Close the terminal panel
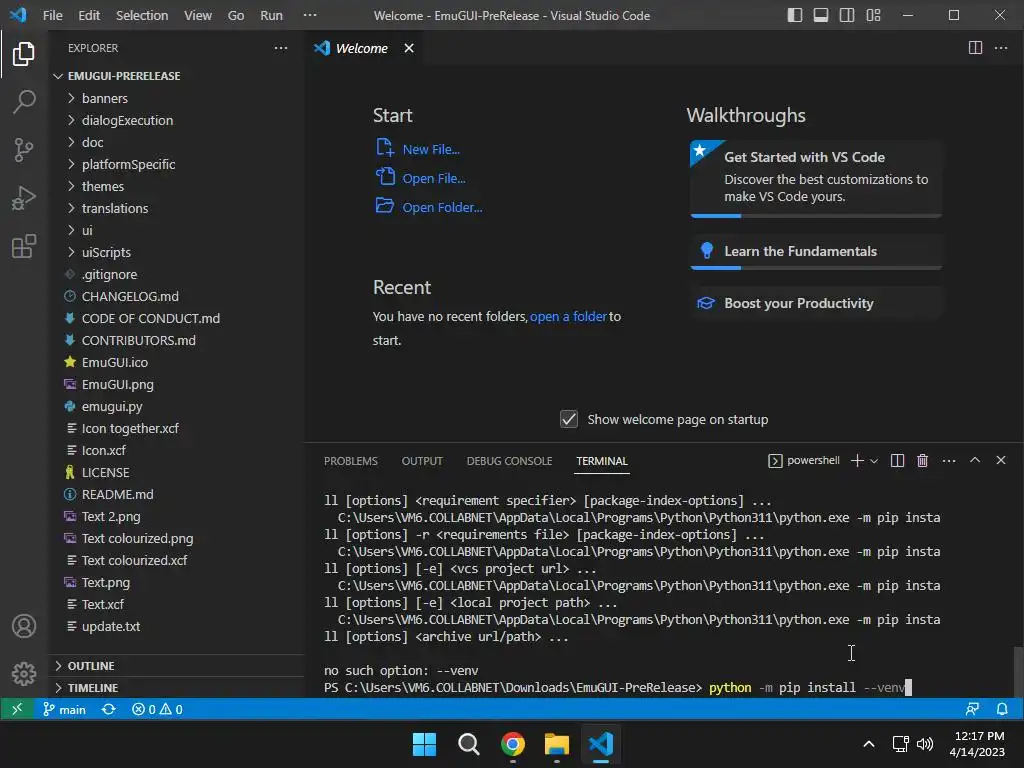The image size is (1024, 768). [x=1000, y=460]
